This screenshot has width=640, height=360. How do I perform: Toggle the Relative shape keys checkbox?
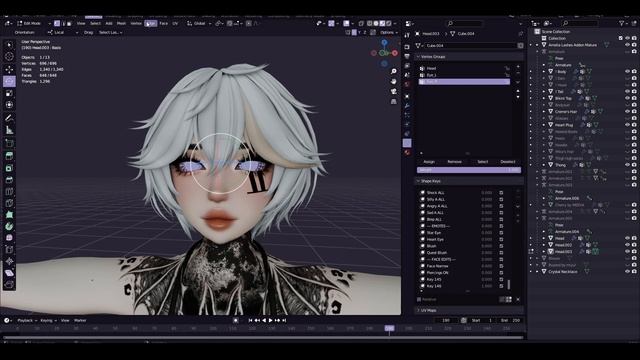pos(419,299)
